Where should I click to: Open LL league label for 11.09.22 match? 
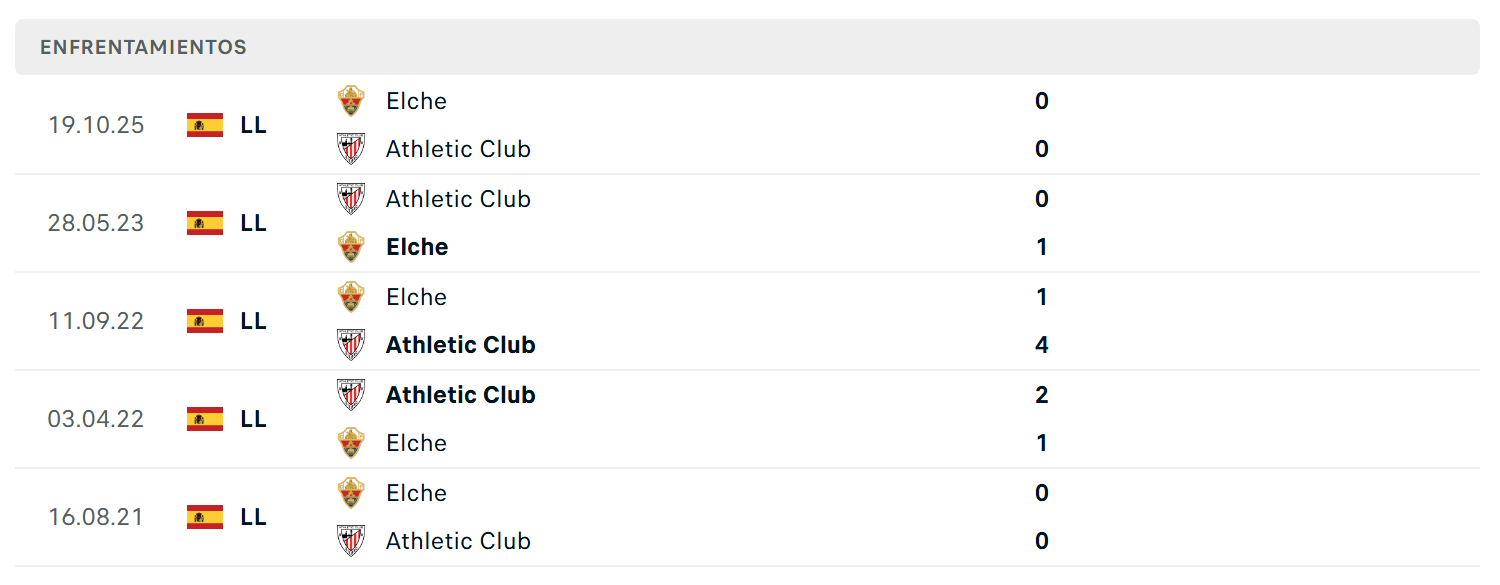coord(254,321)
